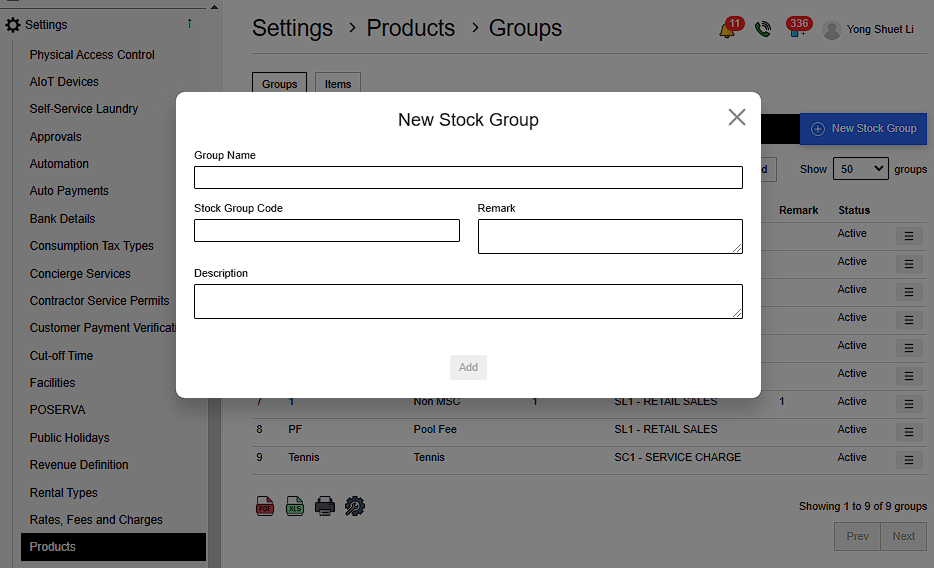
Task: Open the row menu for Tennis group
Action: tap(909, 460)
